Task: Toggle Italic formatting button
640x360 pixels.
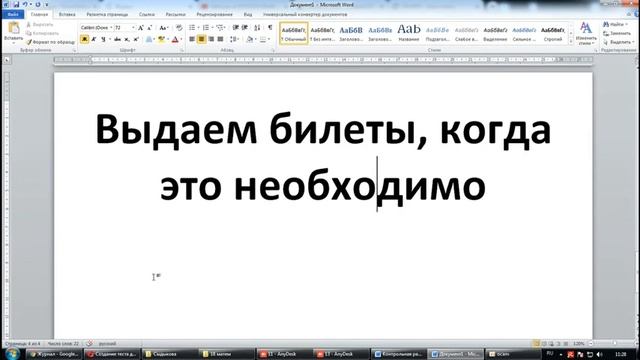Action: point(93,39)
